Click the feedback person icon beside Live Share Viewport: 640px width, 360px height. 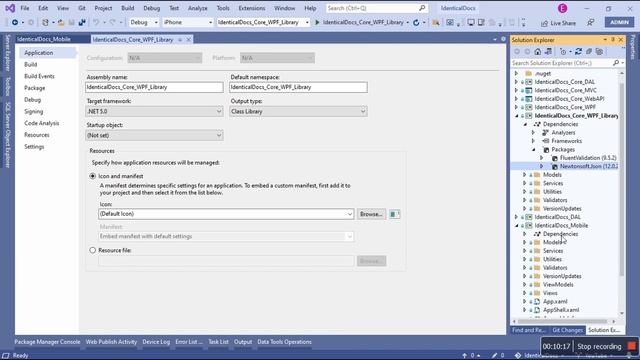591,23
